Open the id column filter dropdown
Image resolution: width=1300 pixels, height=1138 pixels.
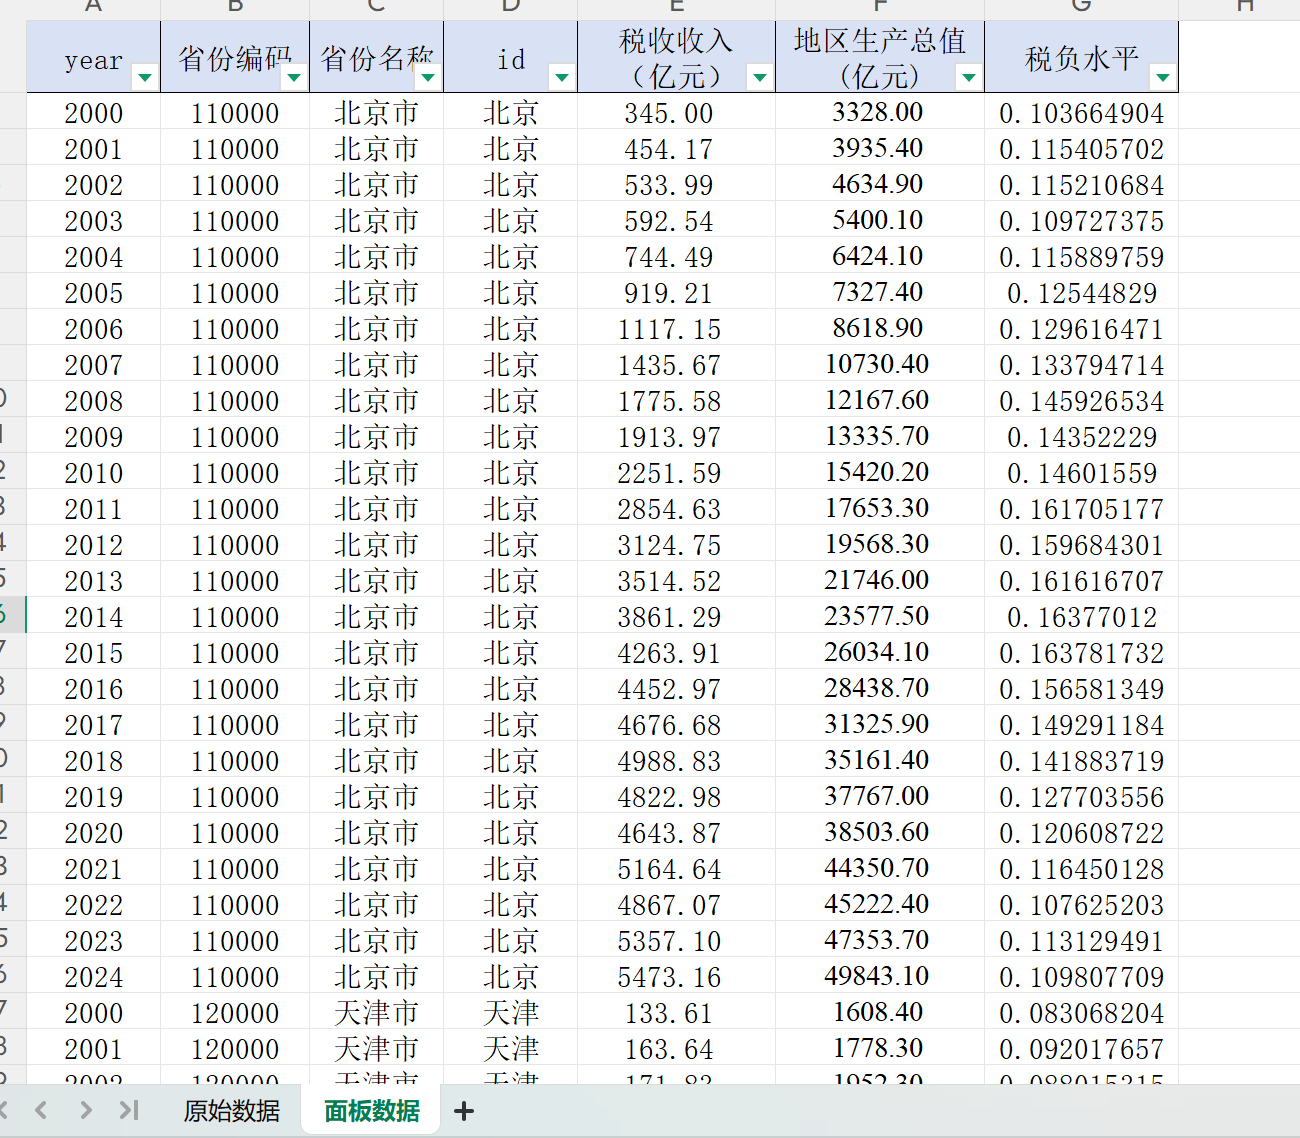click(562, 77)
